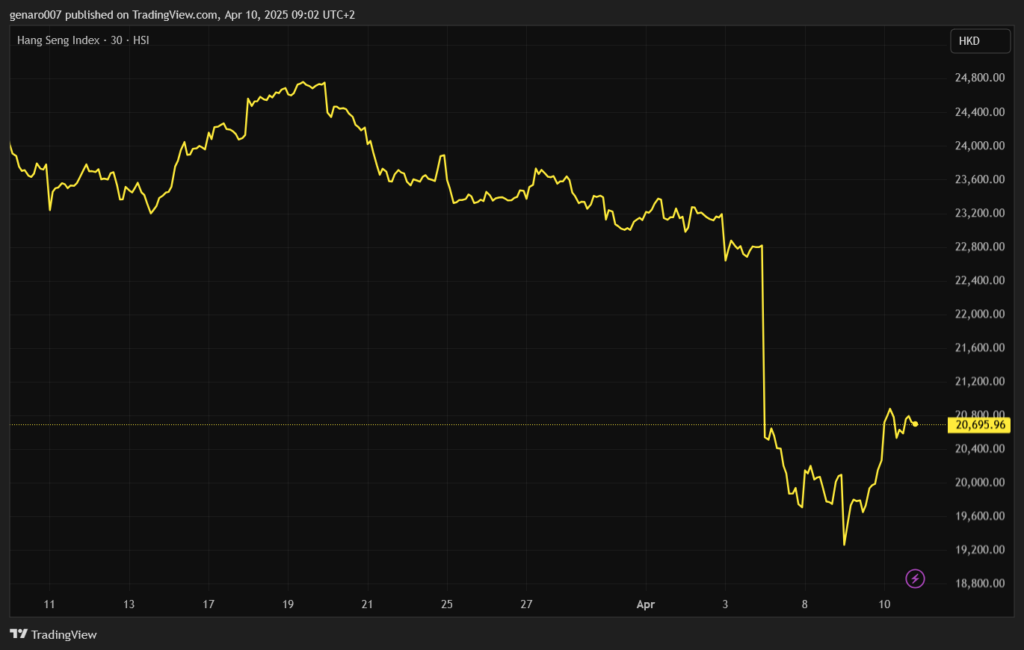Click the 3 date label after Apr
Viewport: 1024px width, 650px height.
pyautogui.click(x=725, y=604)
